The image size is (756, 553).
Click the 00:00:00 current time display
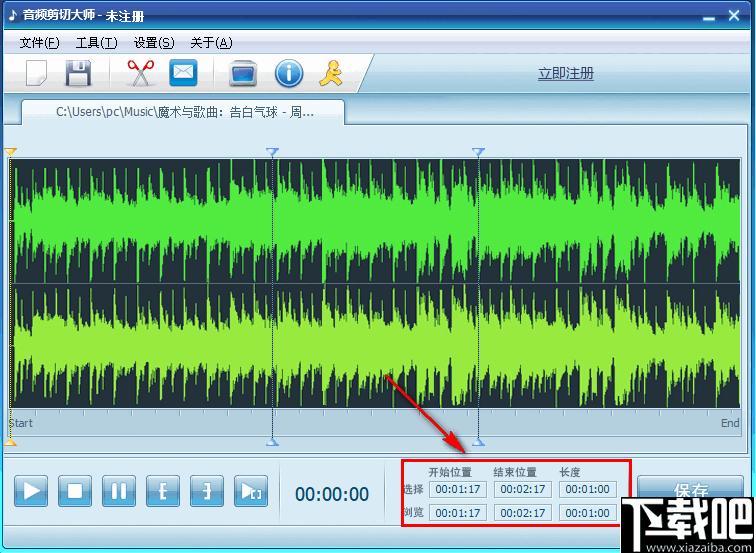click(x=332, y=494)
